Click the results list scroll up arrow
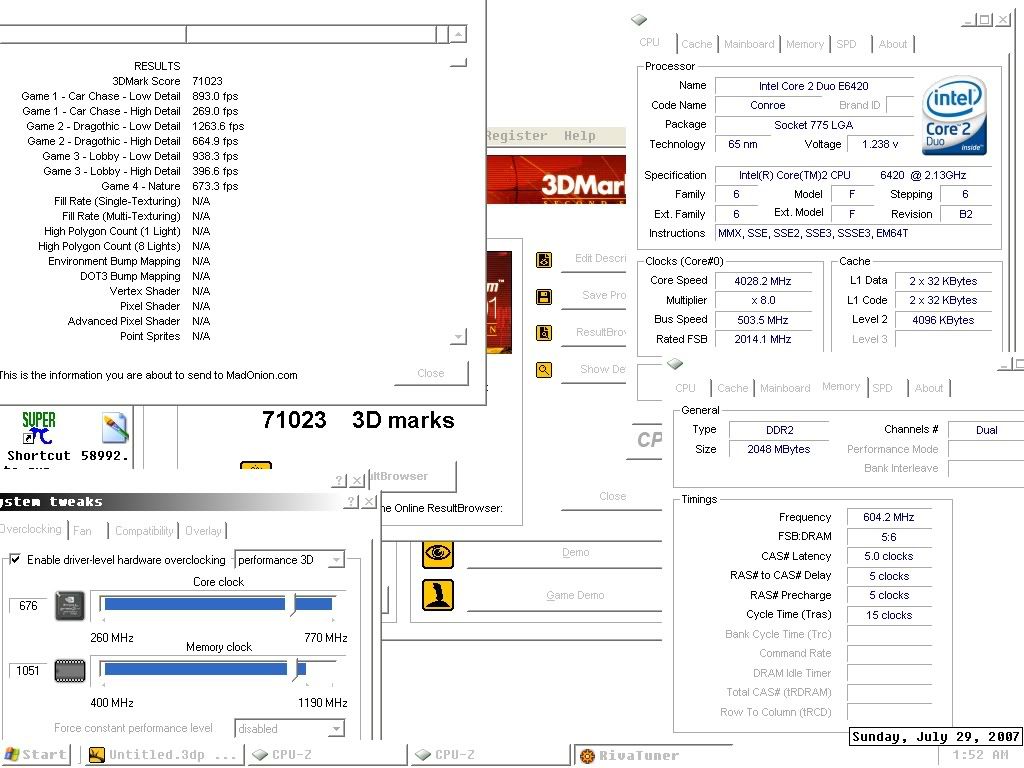The image size is (1024, 768). tap(459, 34)
